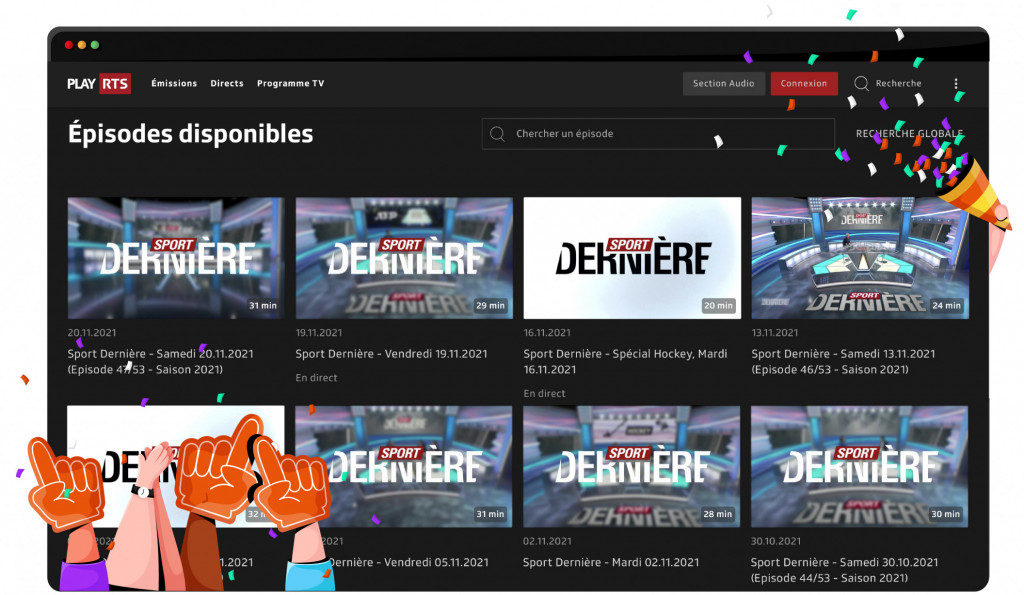Click RECHERCHE GLOBALE link
The image size is (1024, 595).
pos(910,134)
